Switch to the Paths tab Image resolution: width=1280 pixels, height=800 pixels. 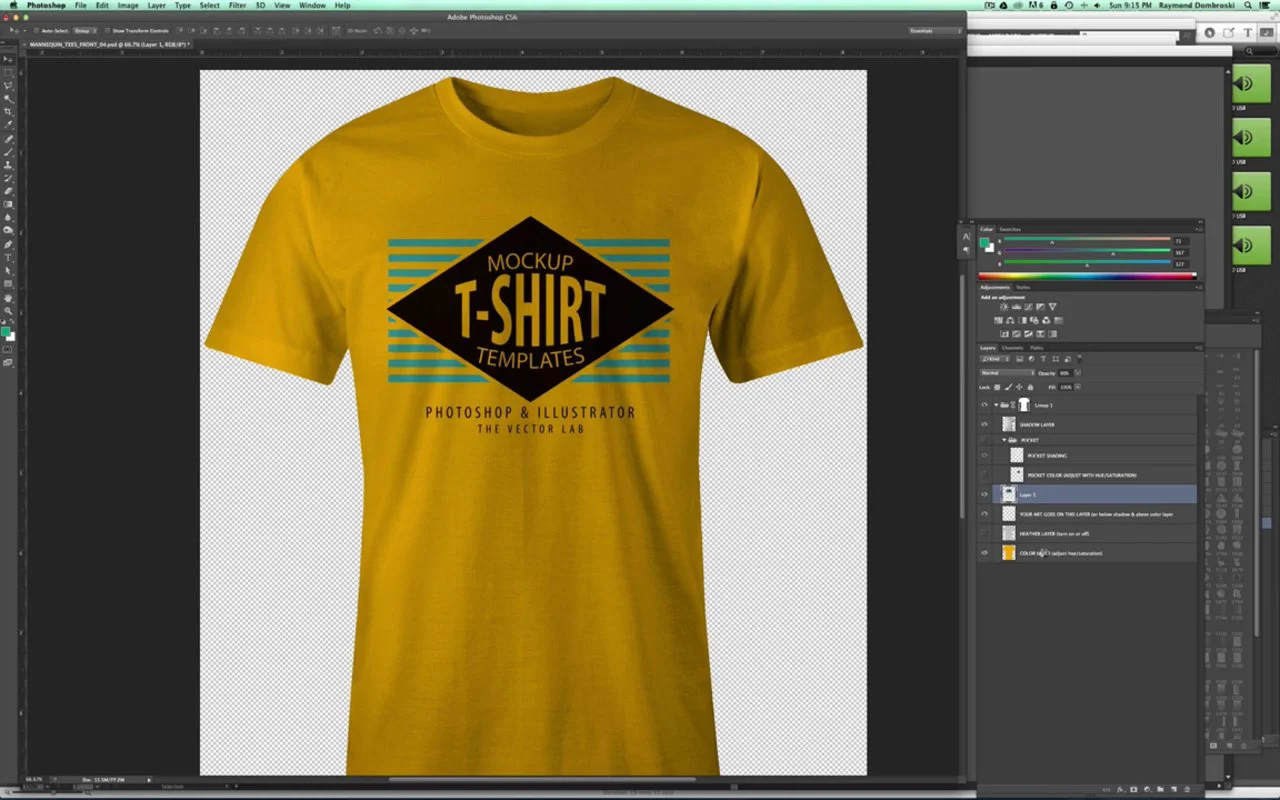click(1036, 348)
